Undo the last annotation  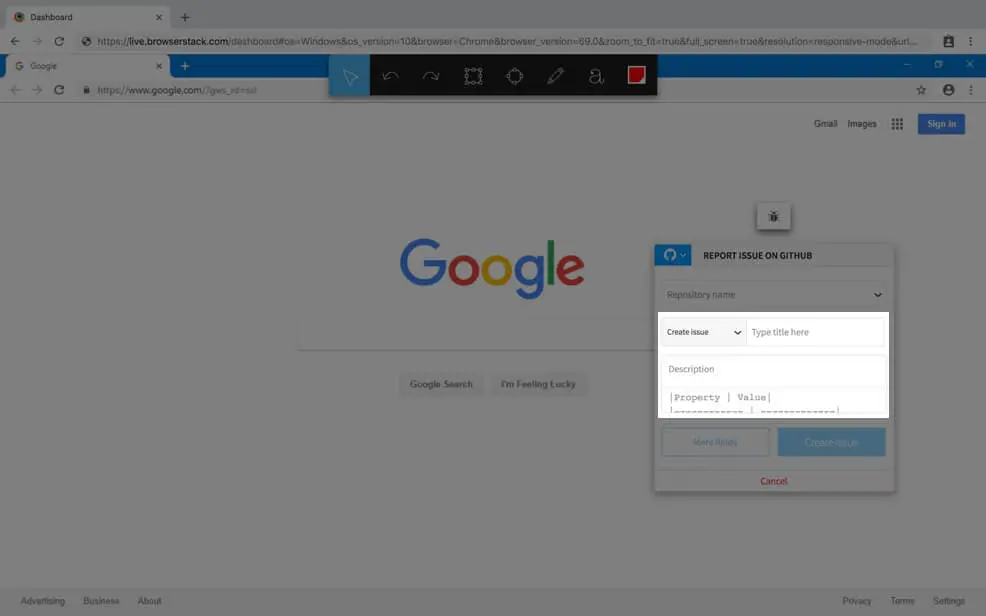pyautogui.click(x=391, y=76)
